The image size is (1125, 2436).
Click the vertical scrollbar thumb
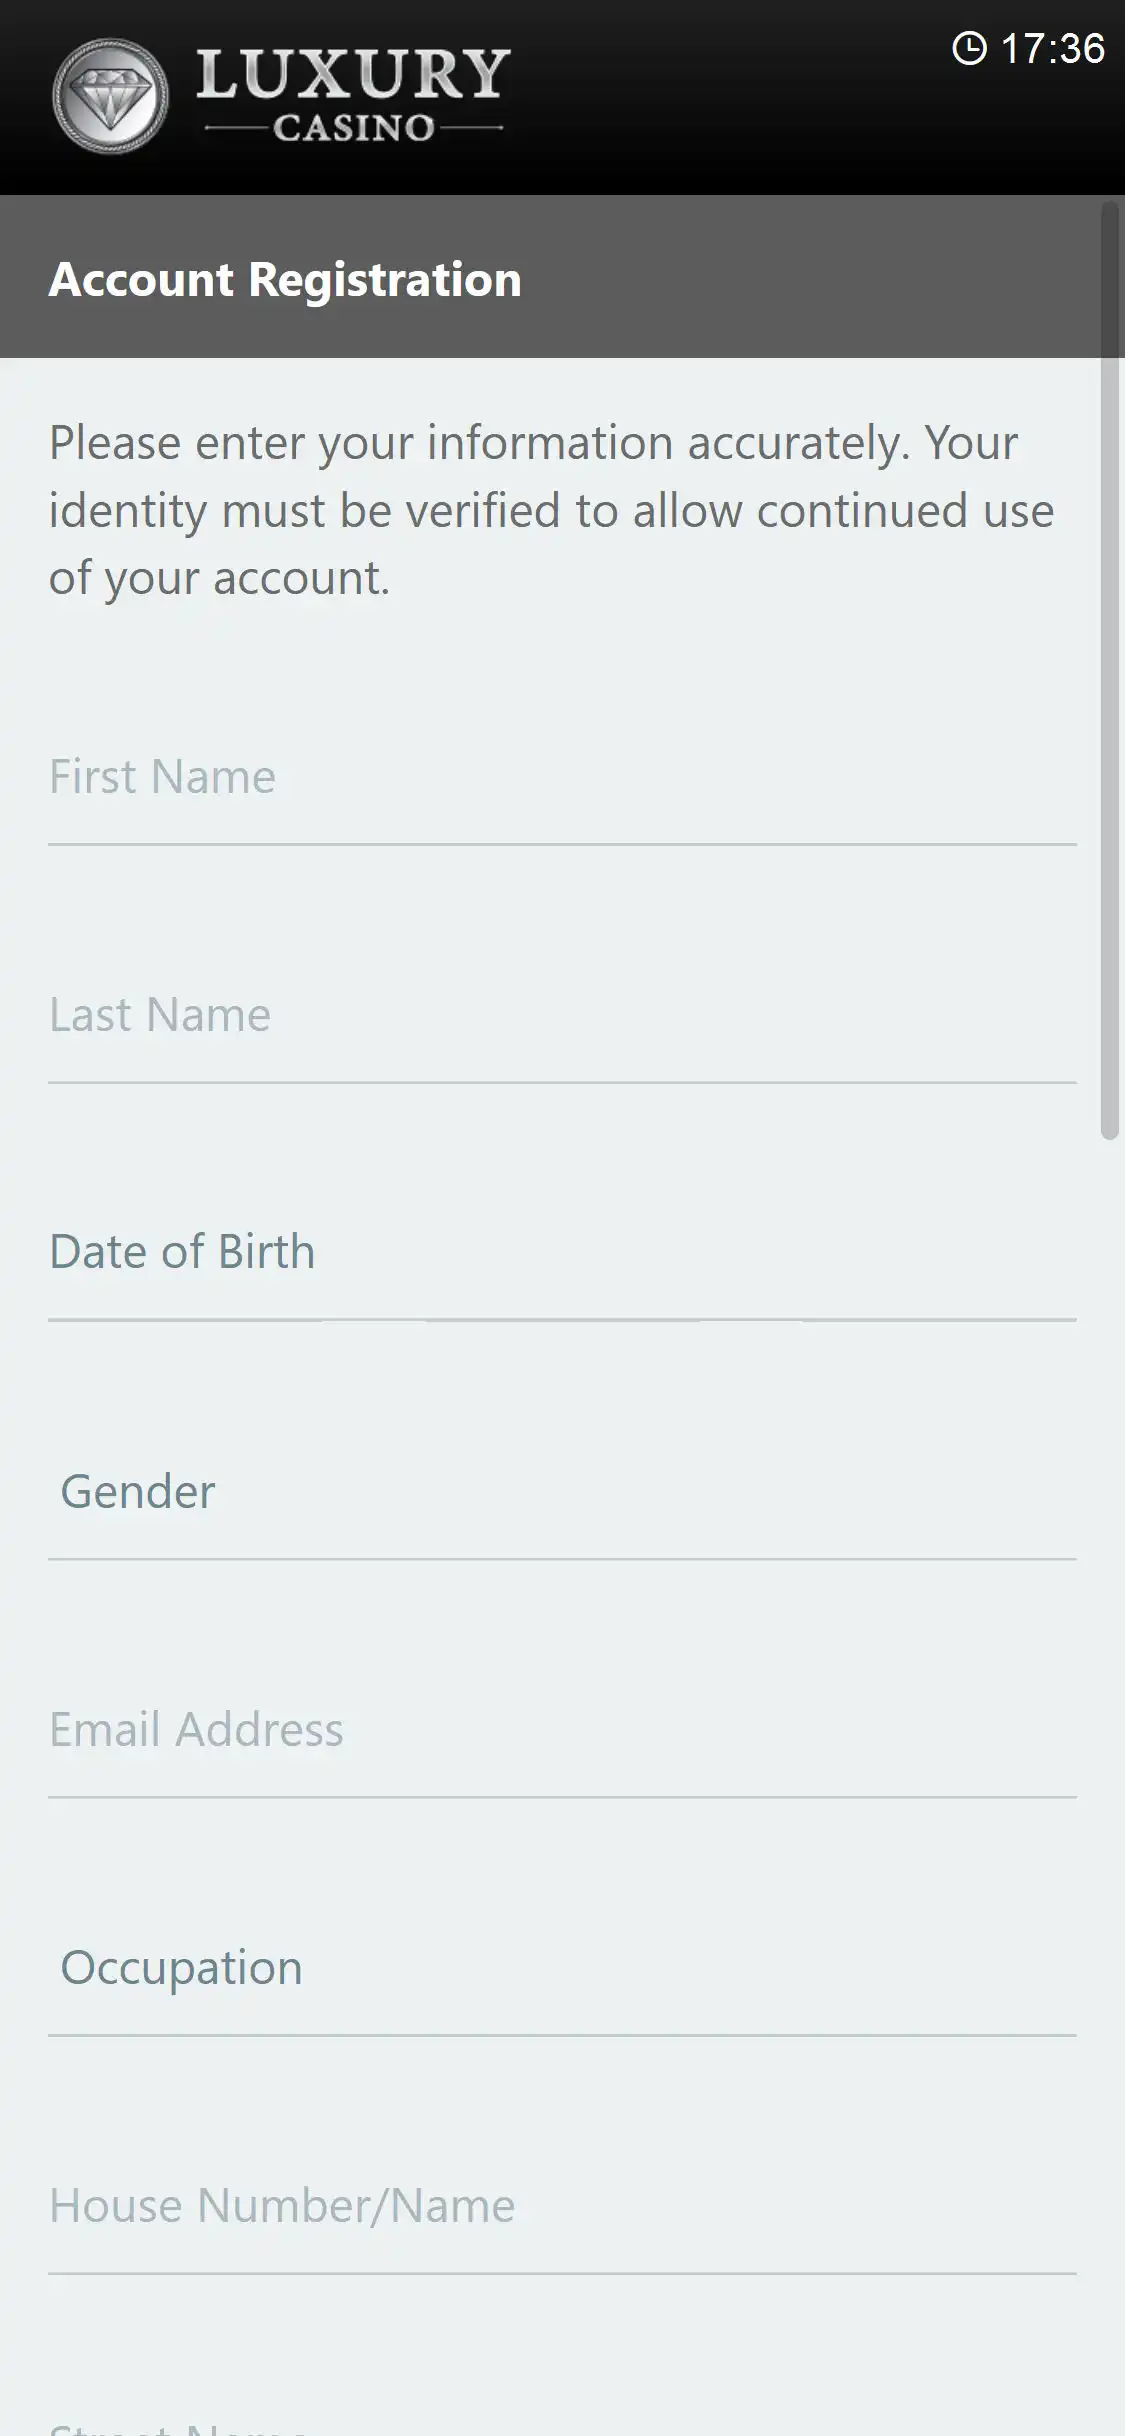(1109, 670)
